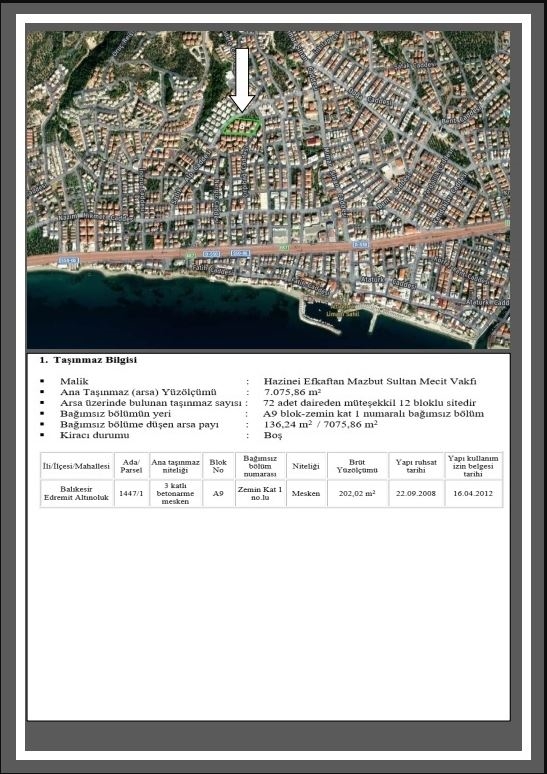
Task: Select the 'Zemin Kat 1 no.lu' cell
Action: [260, 493]
